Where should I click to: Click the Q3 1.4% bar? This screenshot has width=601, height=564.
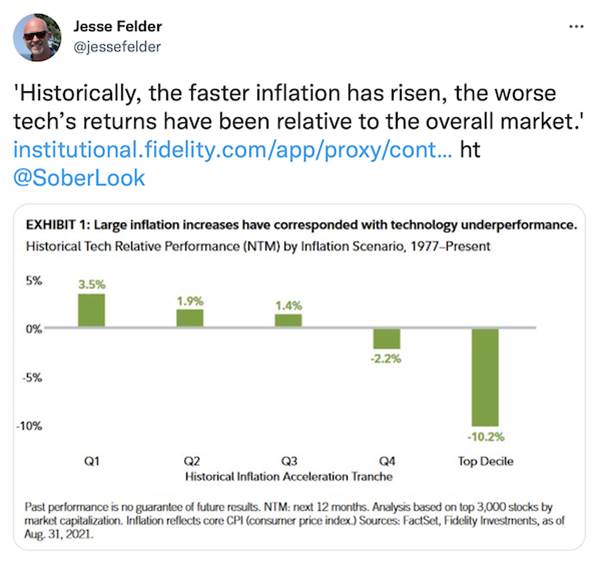(288, 321)
